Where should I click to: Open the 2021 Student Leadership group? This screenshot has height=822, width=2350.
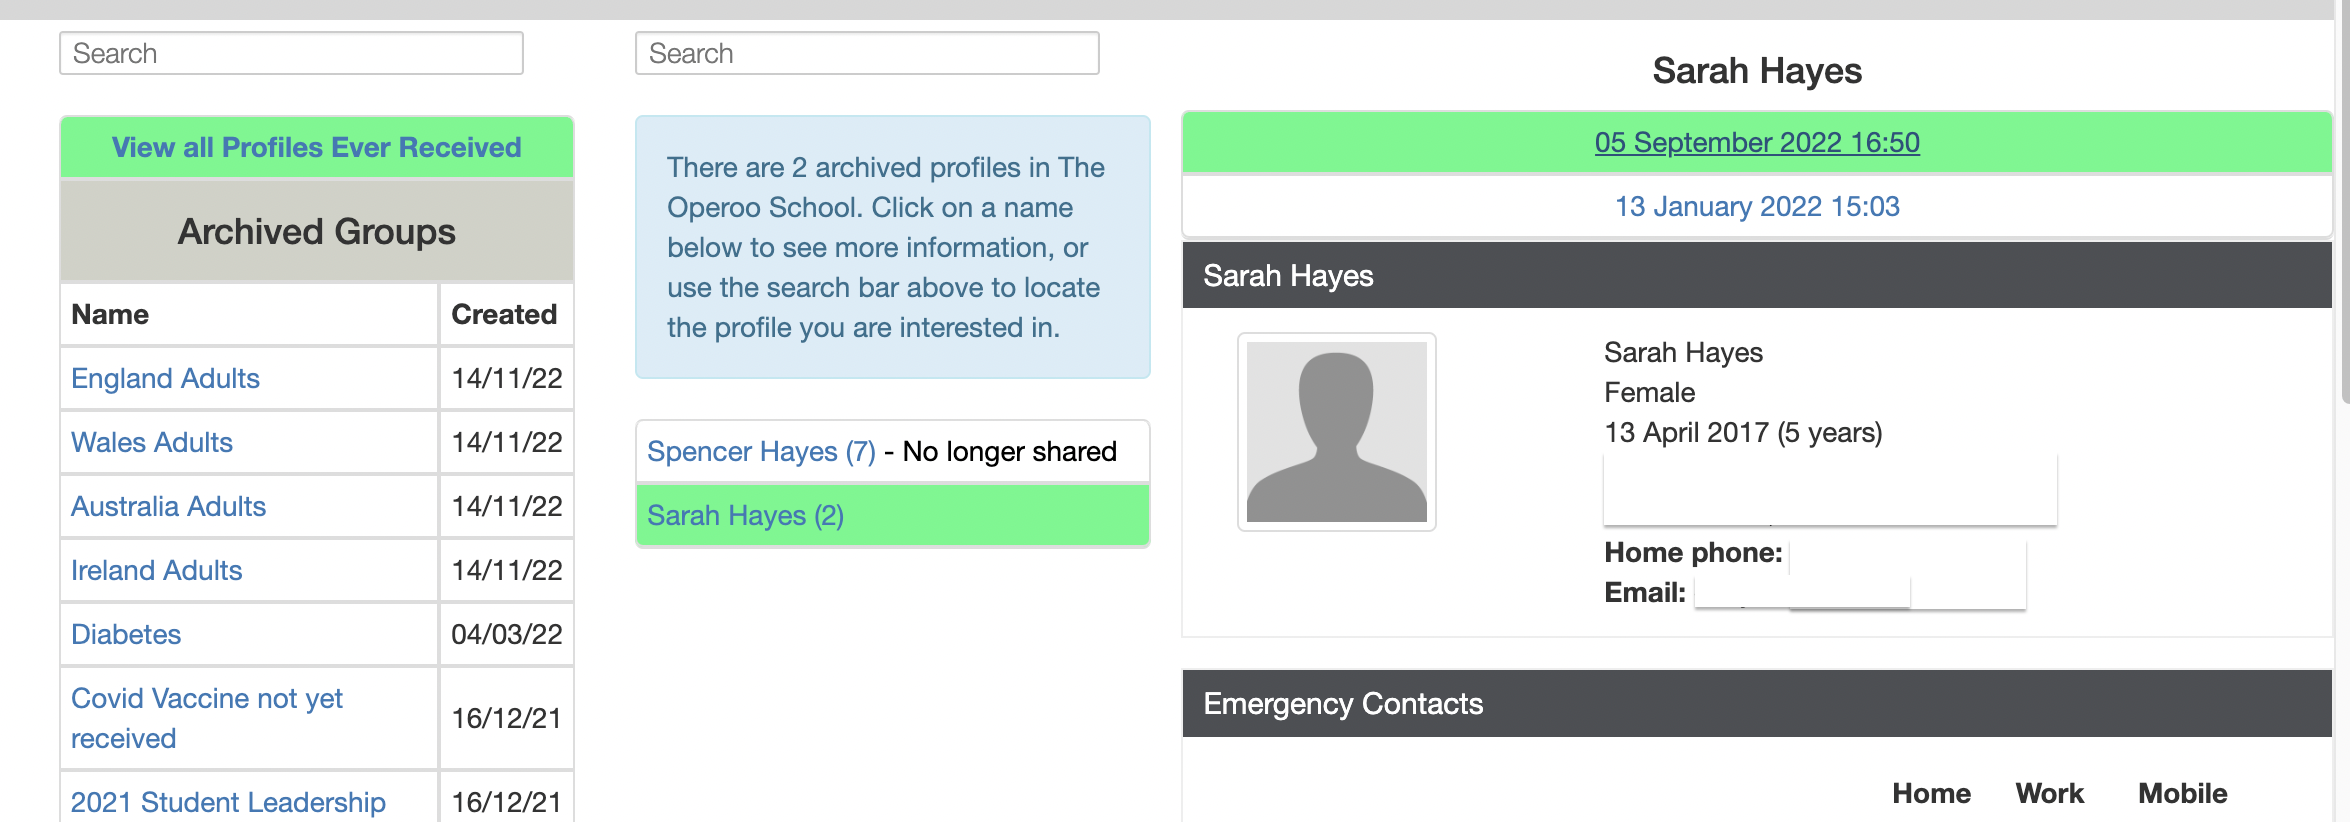(228, 801)
